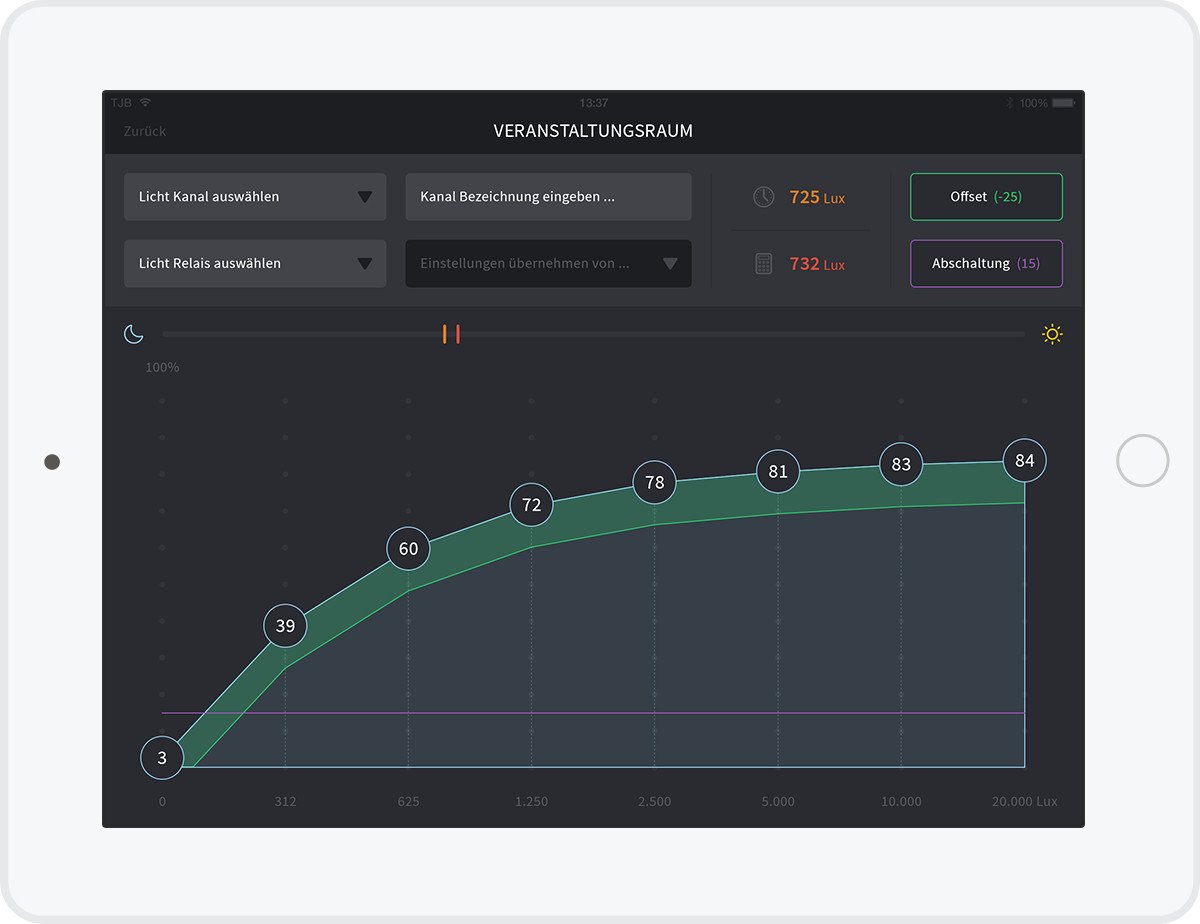This screenshot has width=1200, height=924.
Task: Click the moon icon at slider start
Action: point(134,334)
